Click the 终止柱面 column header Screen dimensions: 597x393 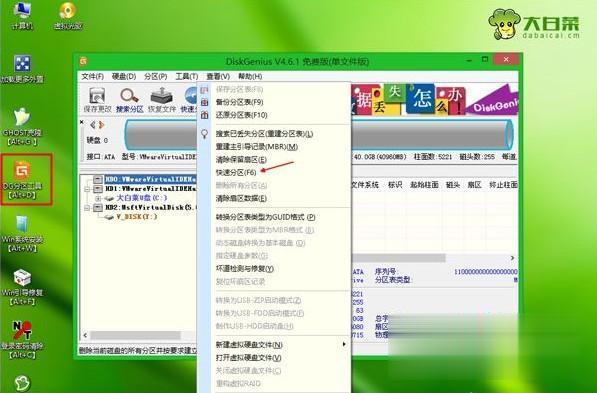pos(503,185)
